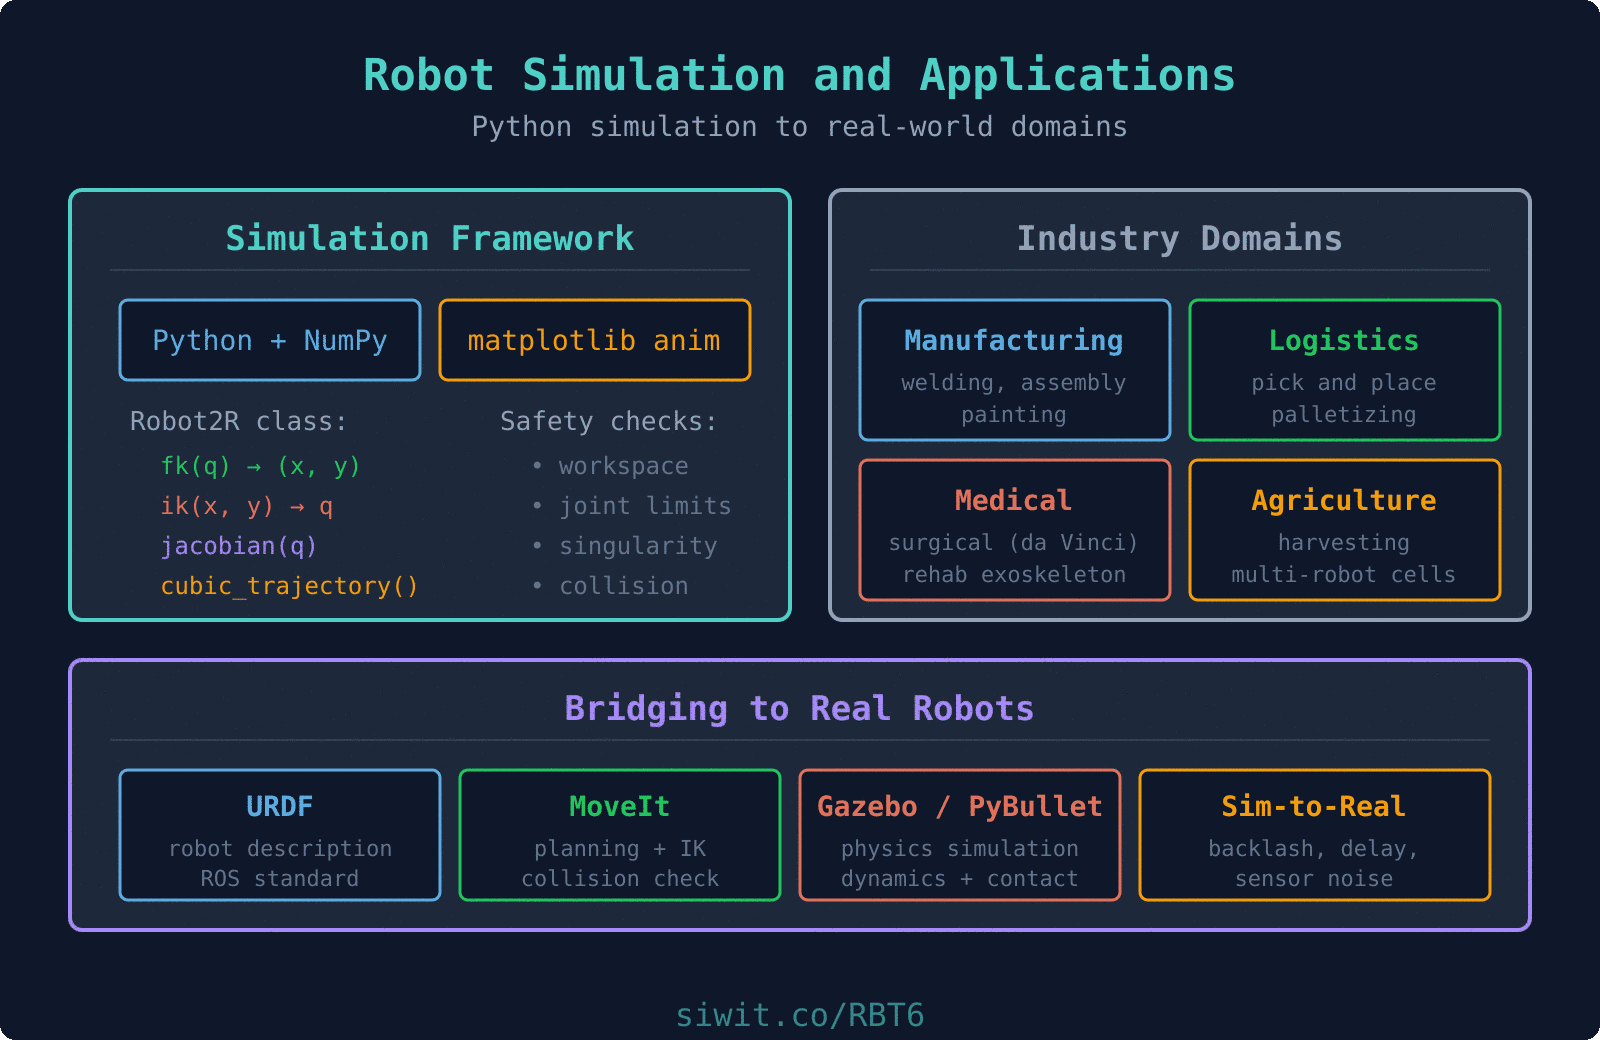
Task: Select the Logistics card
Action: click(x=1344, y=370)
